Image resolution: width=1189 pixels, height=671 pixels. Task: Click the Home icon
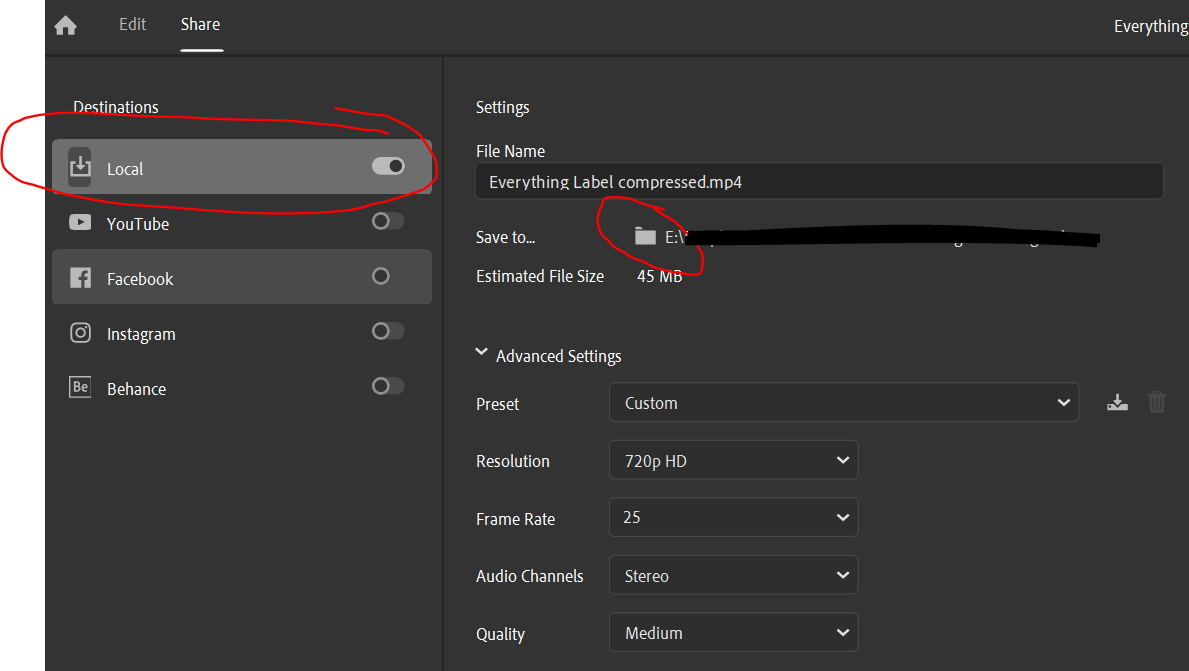[66, 26]
